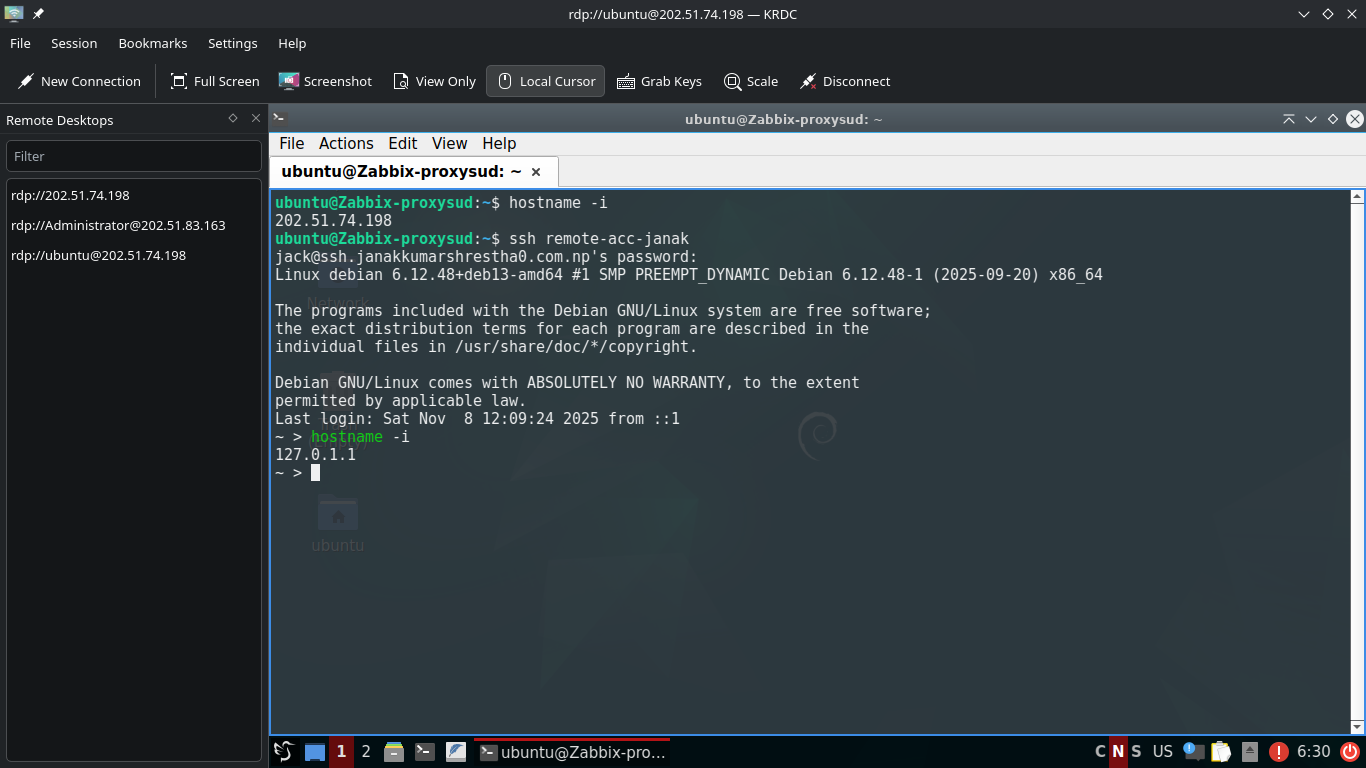
Task: Click the red power button in taskbar
Action: [x=1350, y=752]
